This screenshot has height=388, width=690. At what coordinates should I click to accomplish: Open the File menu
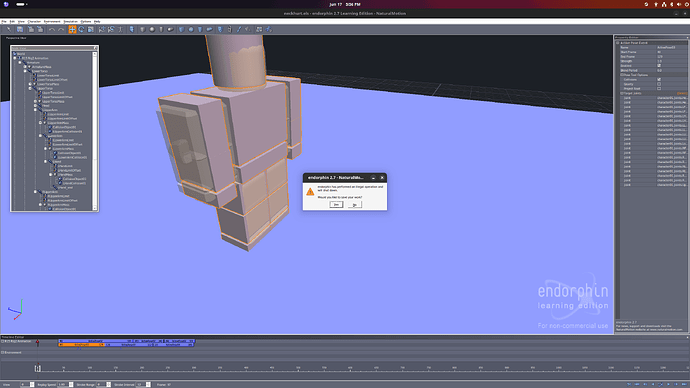[4, 21]
